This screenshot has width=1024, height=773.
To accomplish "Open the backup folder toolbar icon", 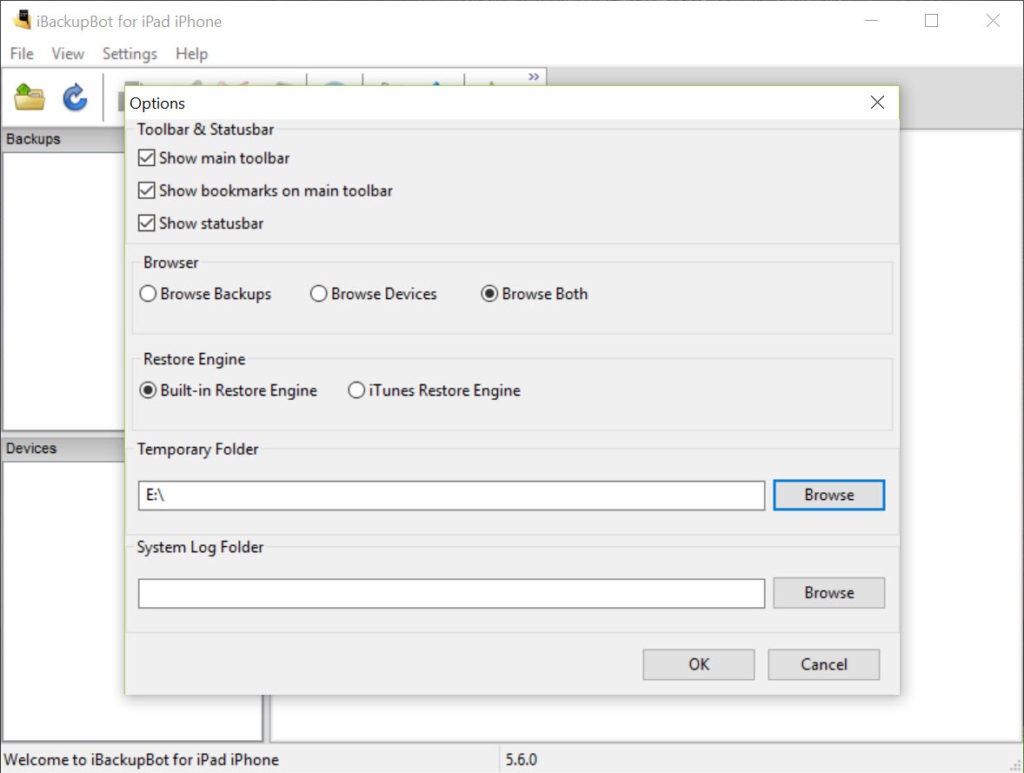I will (x=29, y=97).
